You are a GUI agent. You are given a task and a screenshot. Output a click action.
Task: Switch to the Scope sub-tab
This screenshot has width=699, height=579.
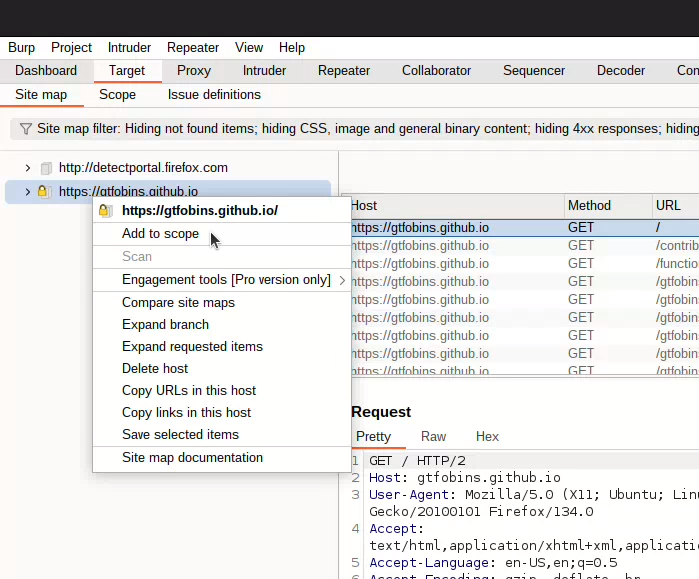pos(117,95)
